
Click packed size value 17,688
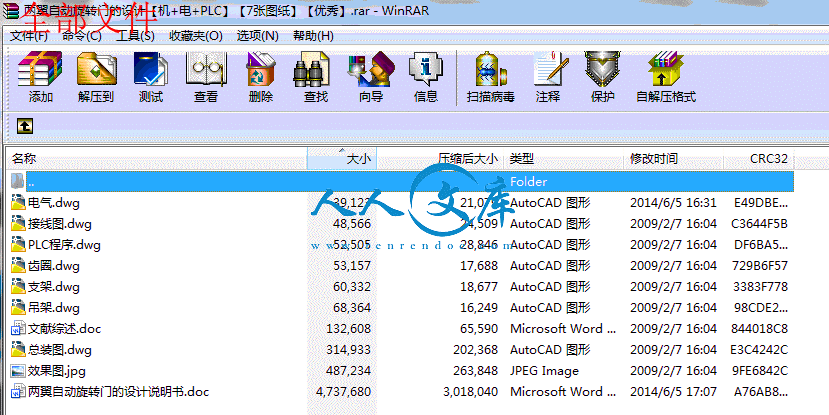(479, 265)
